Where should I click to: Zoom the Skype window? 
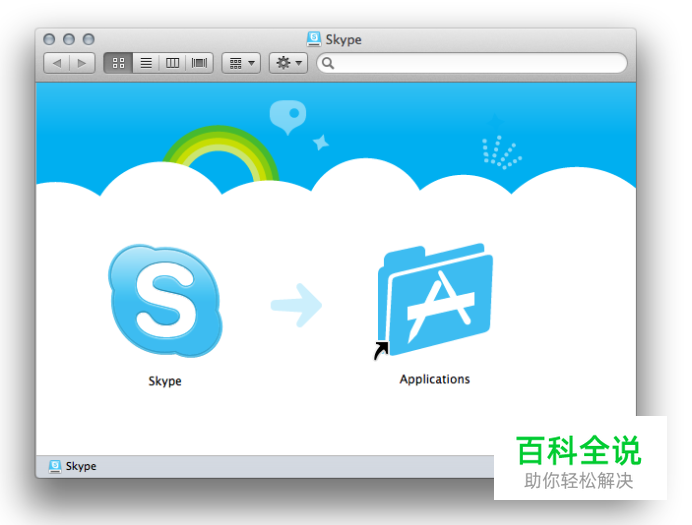(89, 39)
